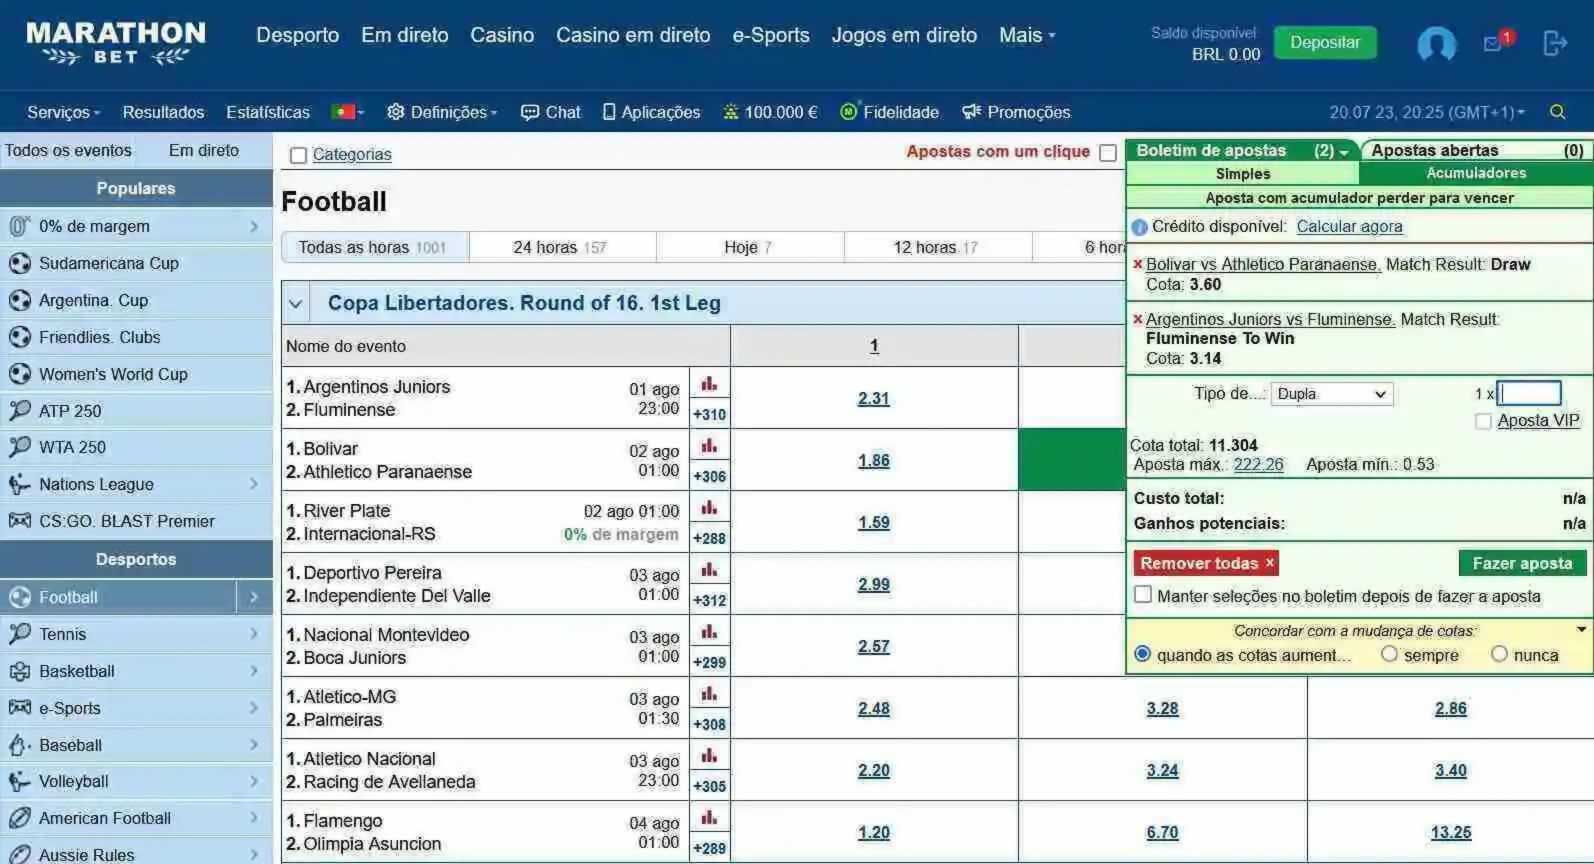Open statistics icon for Deportivo Pereira match
Image resolution: width=1594 pixels, height=864 pixels.
coord(709,570)
